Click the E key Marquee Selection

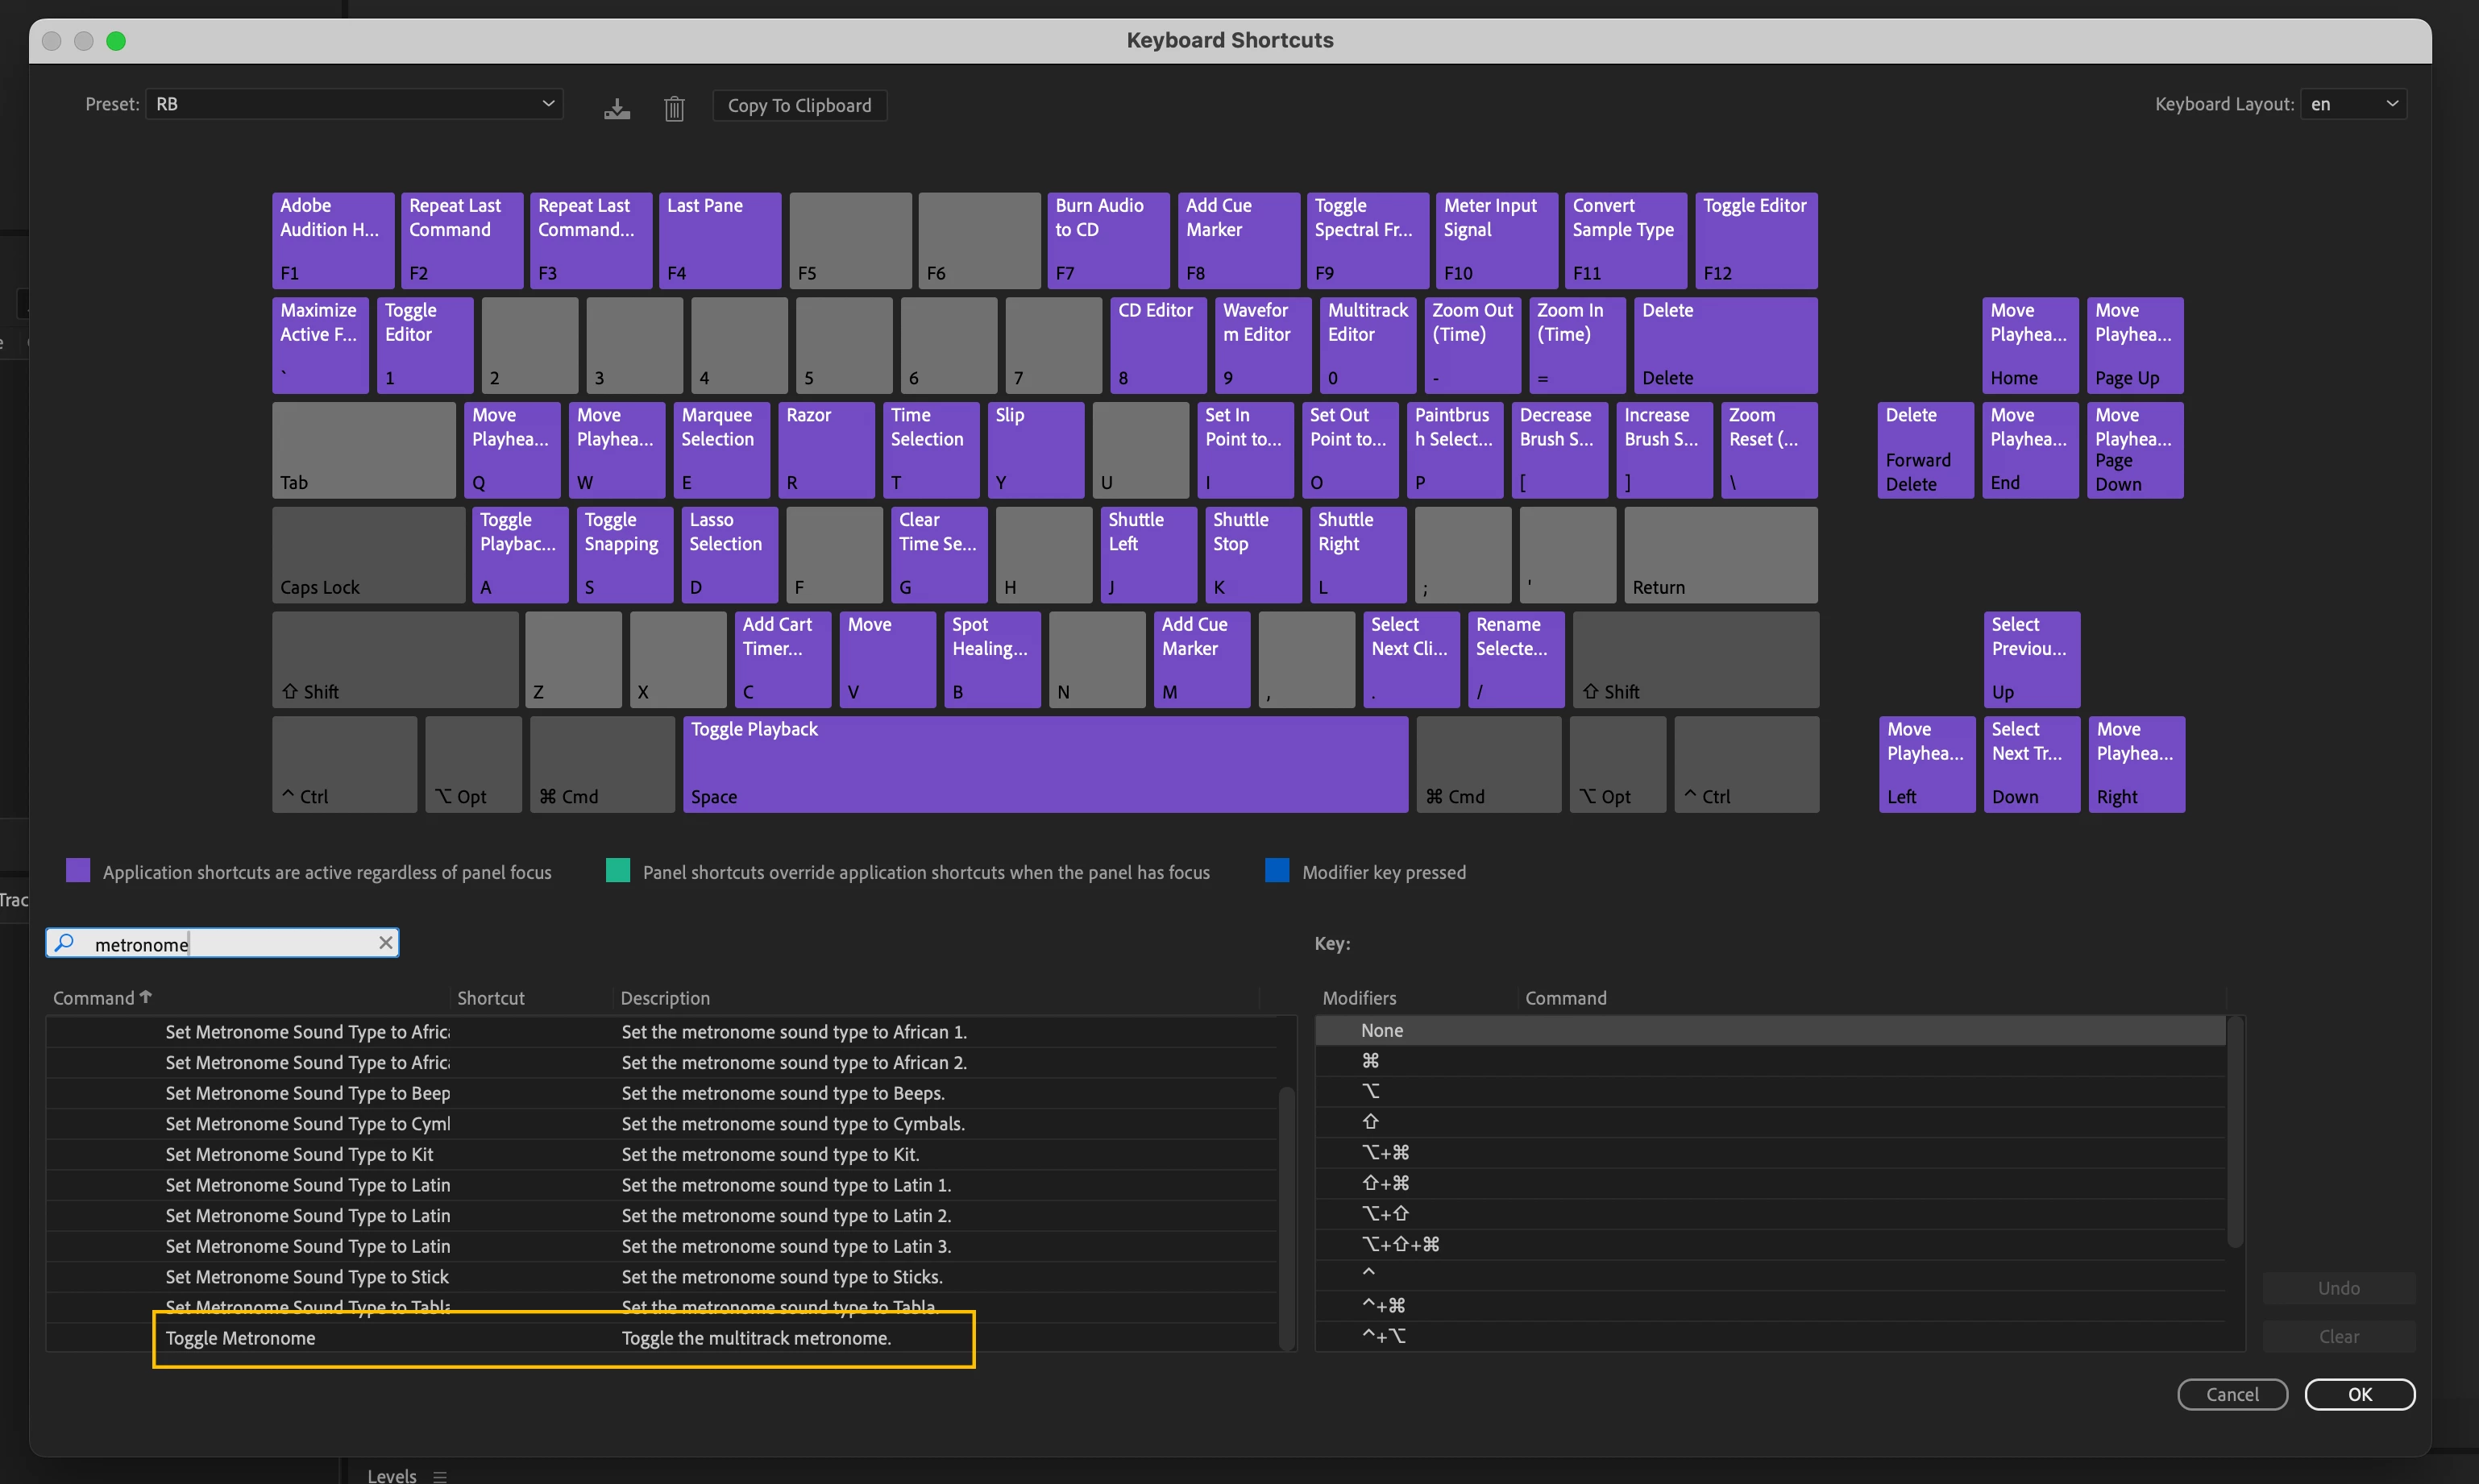click(721, 450)
